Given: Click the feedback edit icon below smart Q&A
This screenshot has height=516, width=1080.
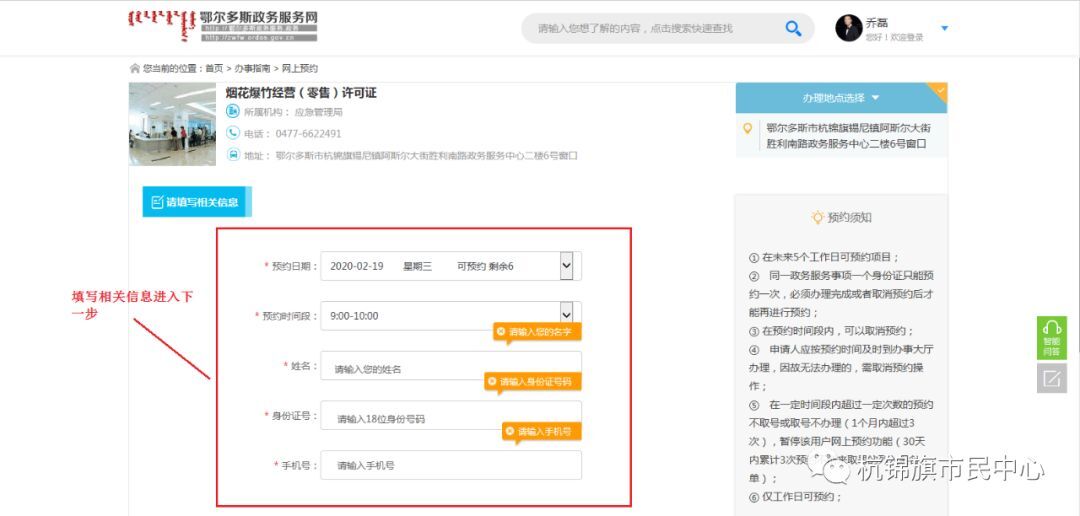Looking at the screenshot, I should pos(1051,378).
